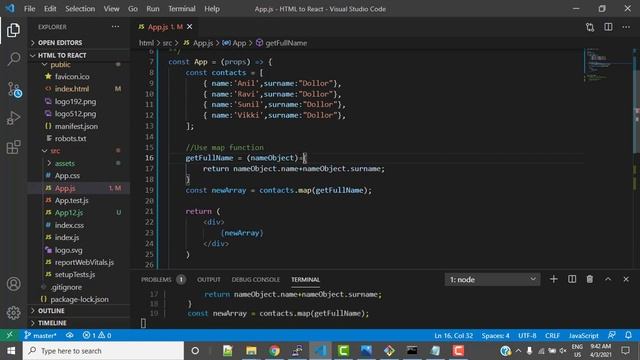Screen dimensions: 640x360
Task: Click the src breadcrumb segment
Action: 167,43
